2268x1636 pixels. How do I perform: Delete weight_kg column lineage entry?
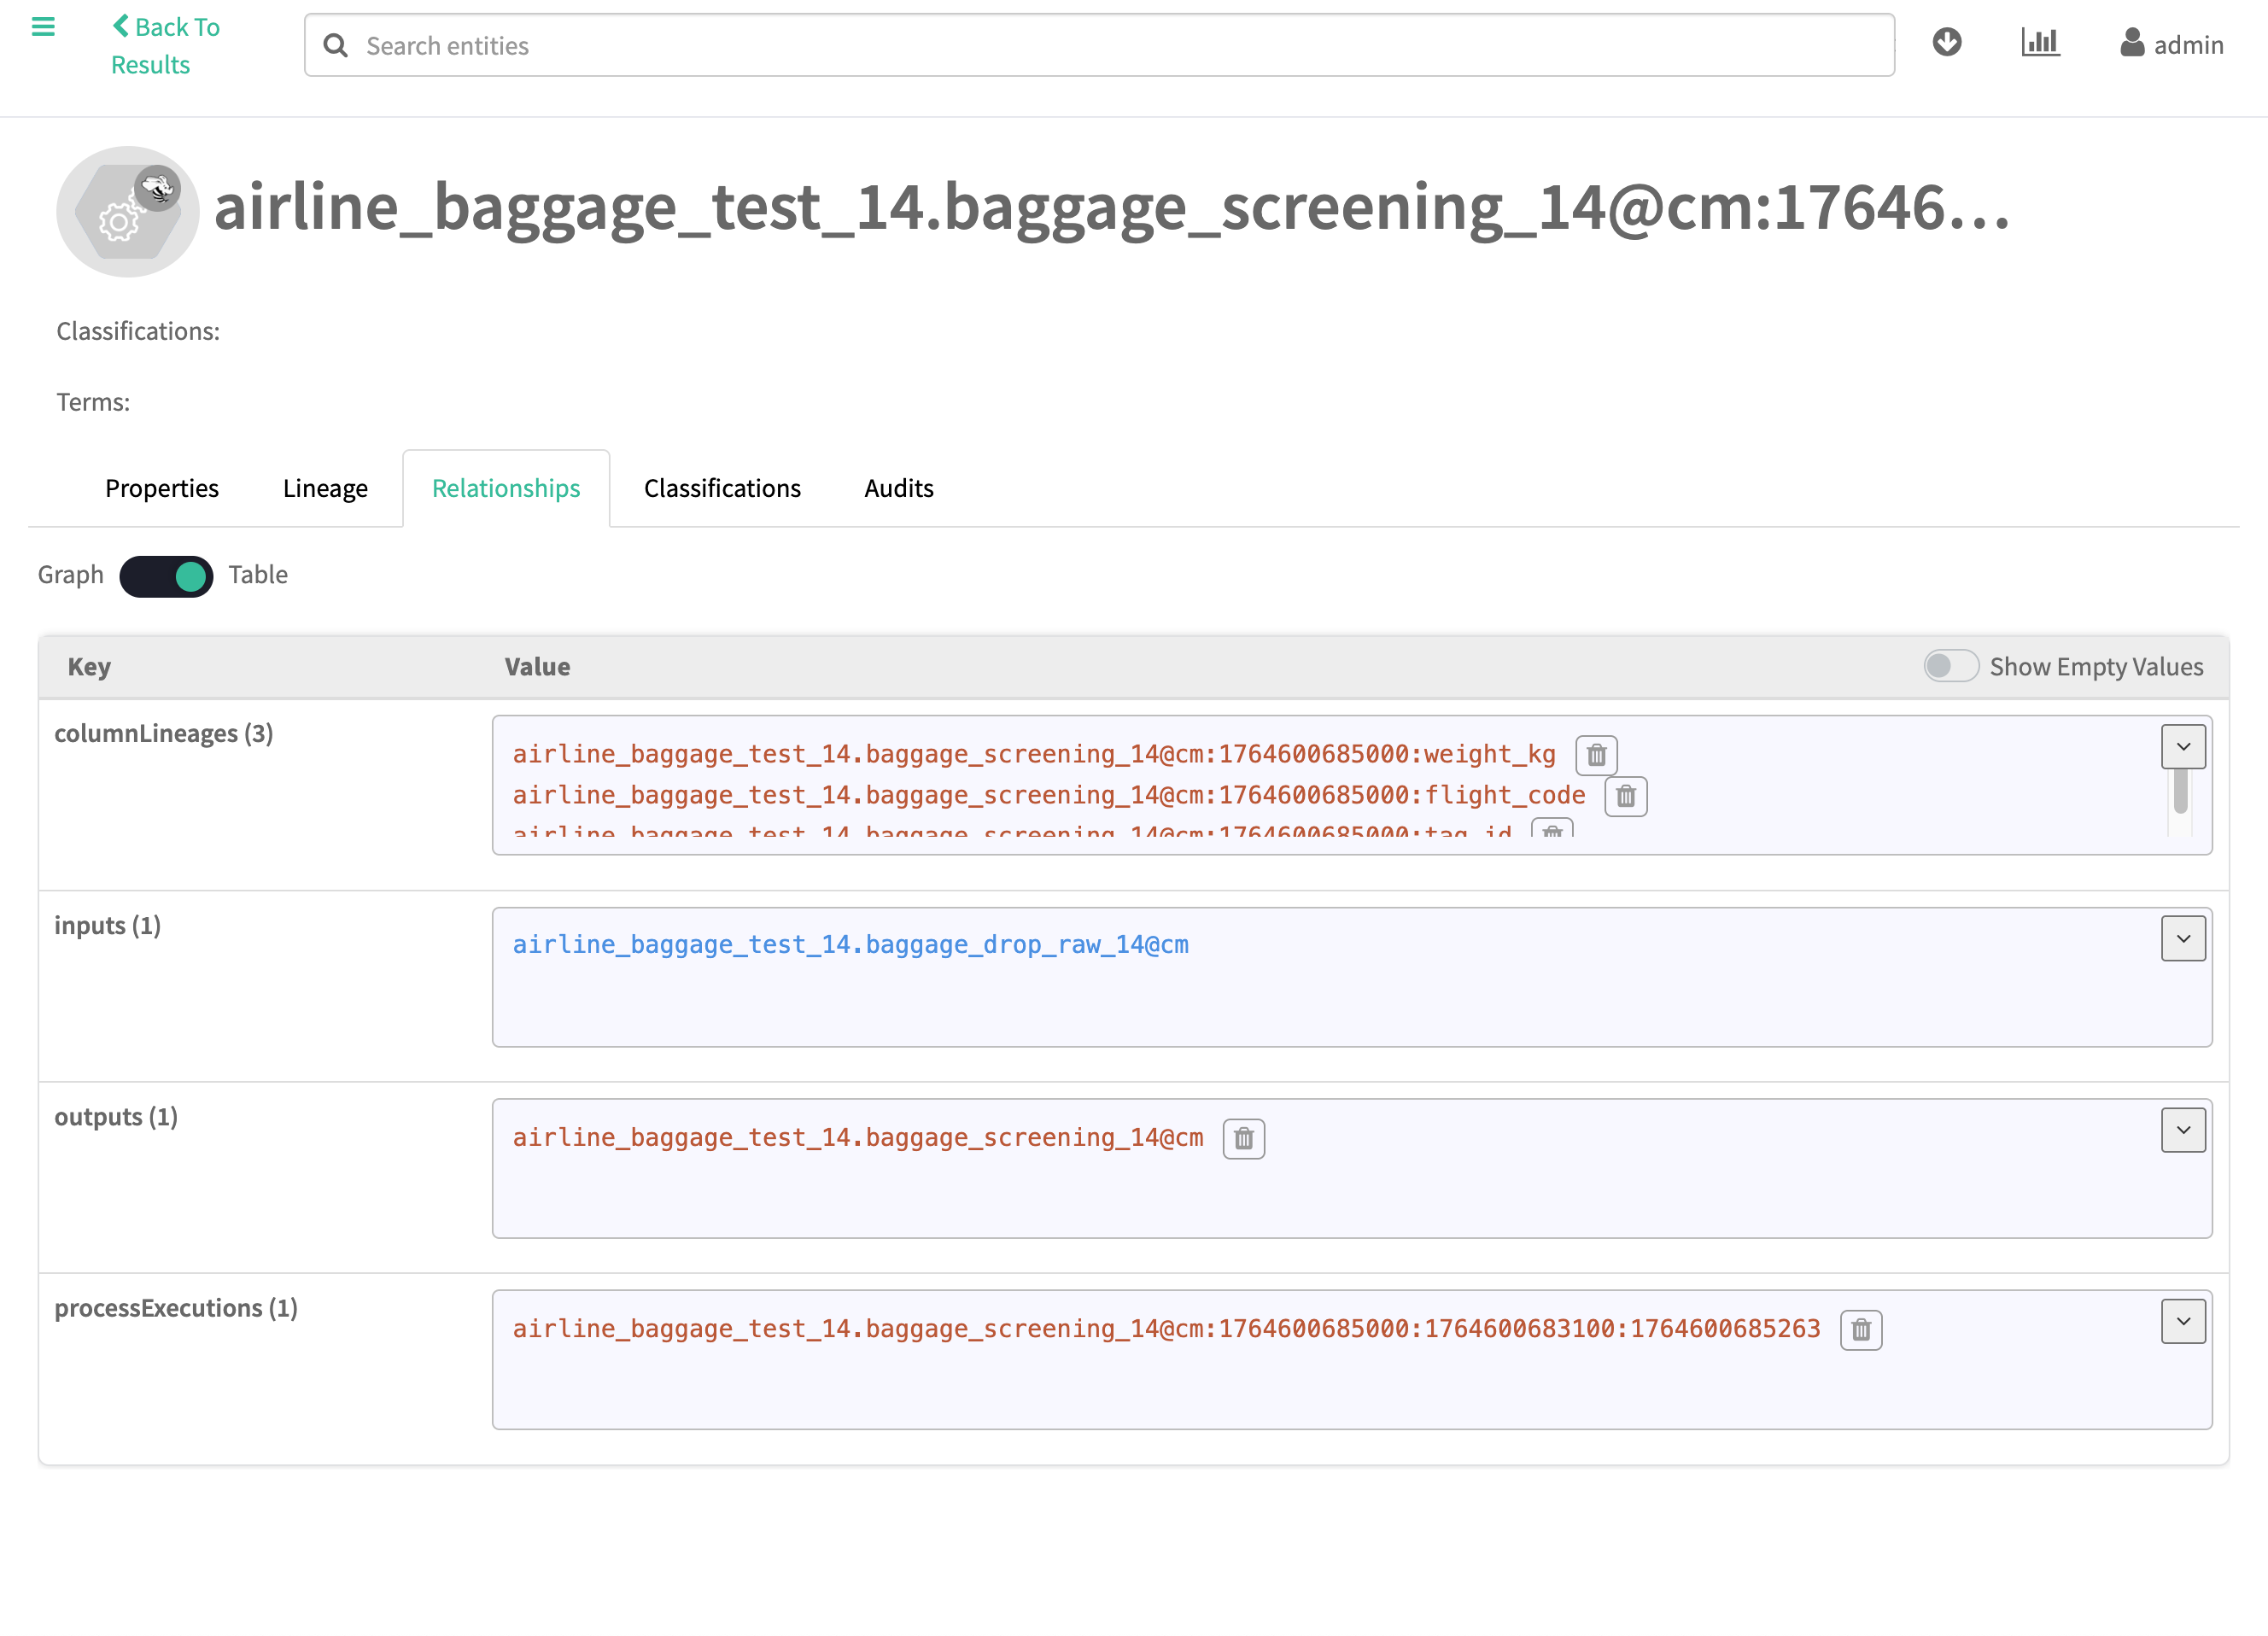[1596, 755]
